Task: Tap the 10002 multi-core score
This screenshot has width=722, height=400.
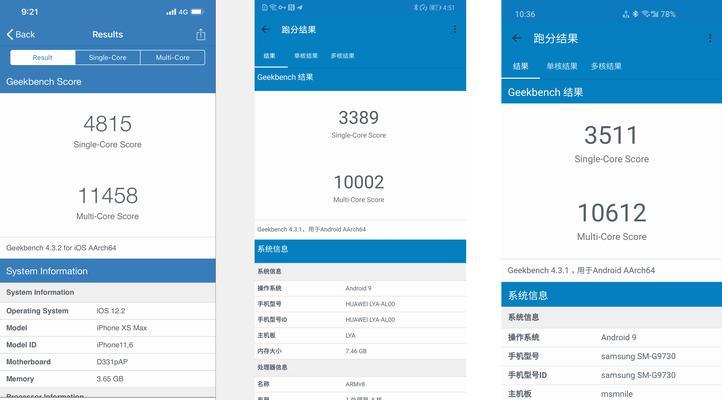Action: tap(359, 182)
